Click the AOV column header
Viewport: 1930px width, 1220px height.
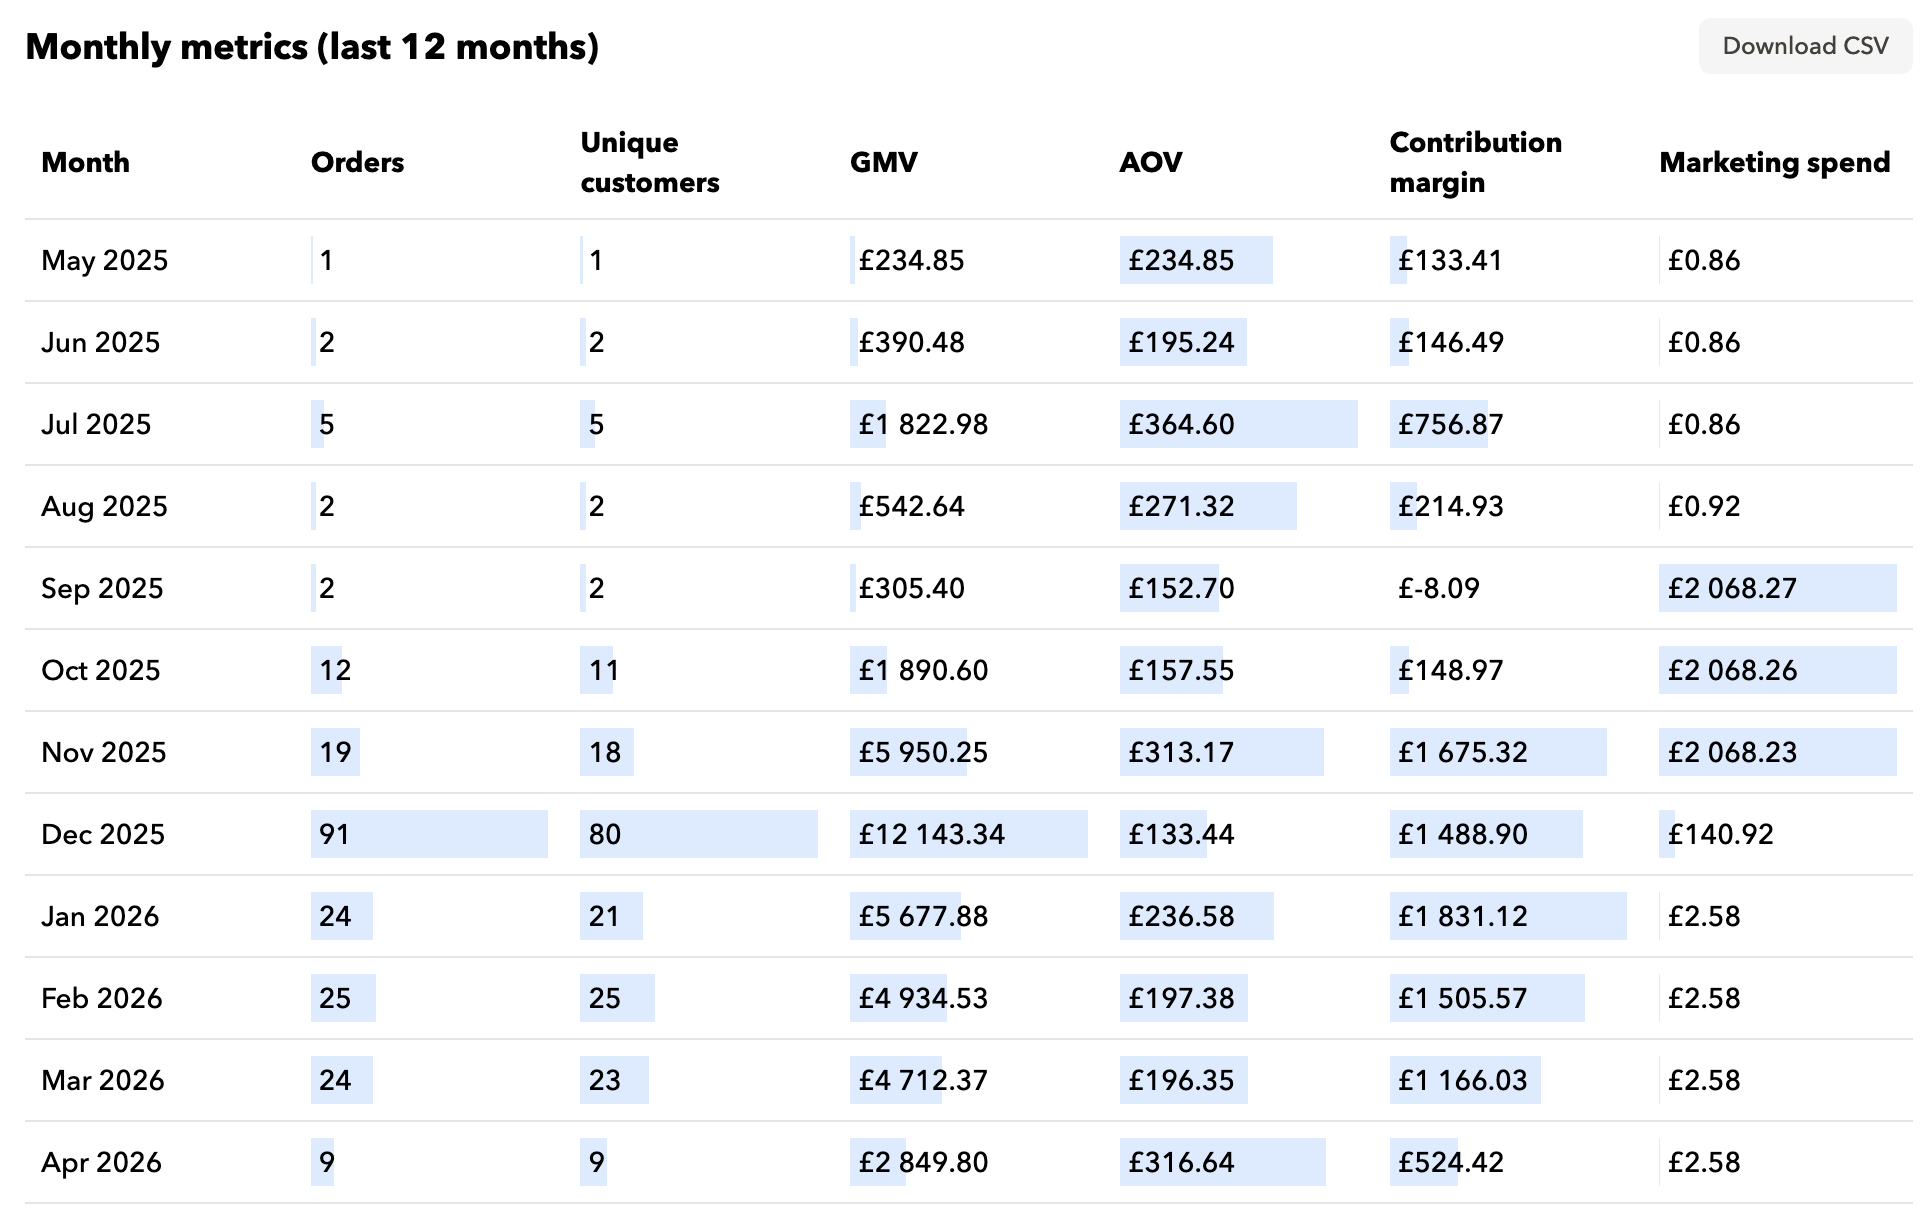click(1150, 162)
